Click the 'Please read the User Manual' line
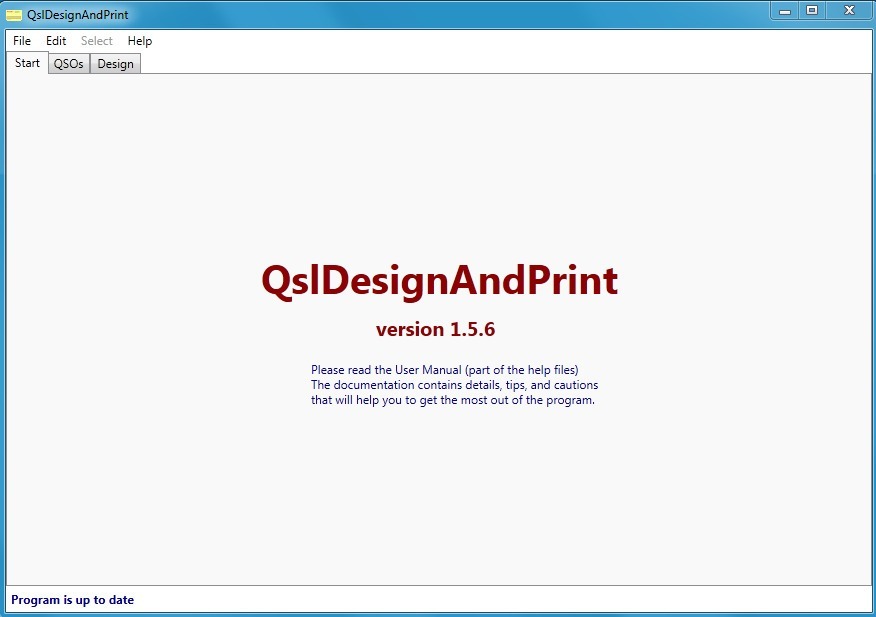 click(x=444, y=370)
